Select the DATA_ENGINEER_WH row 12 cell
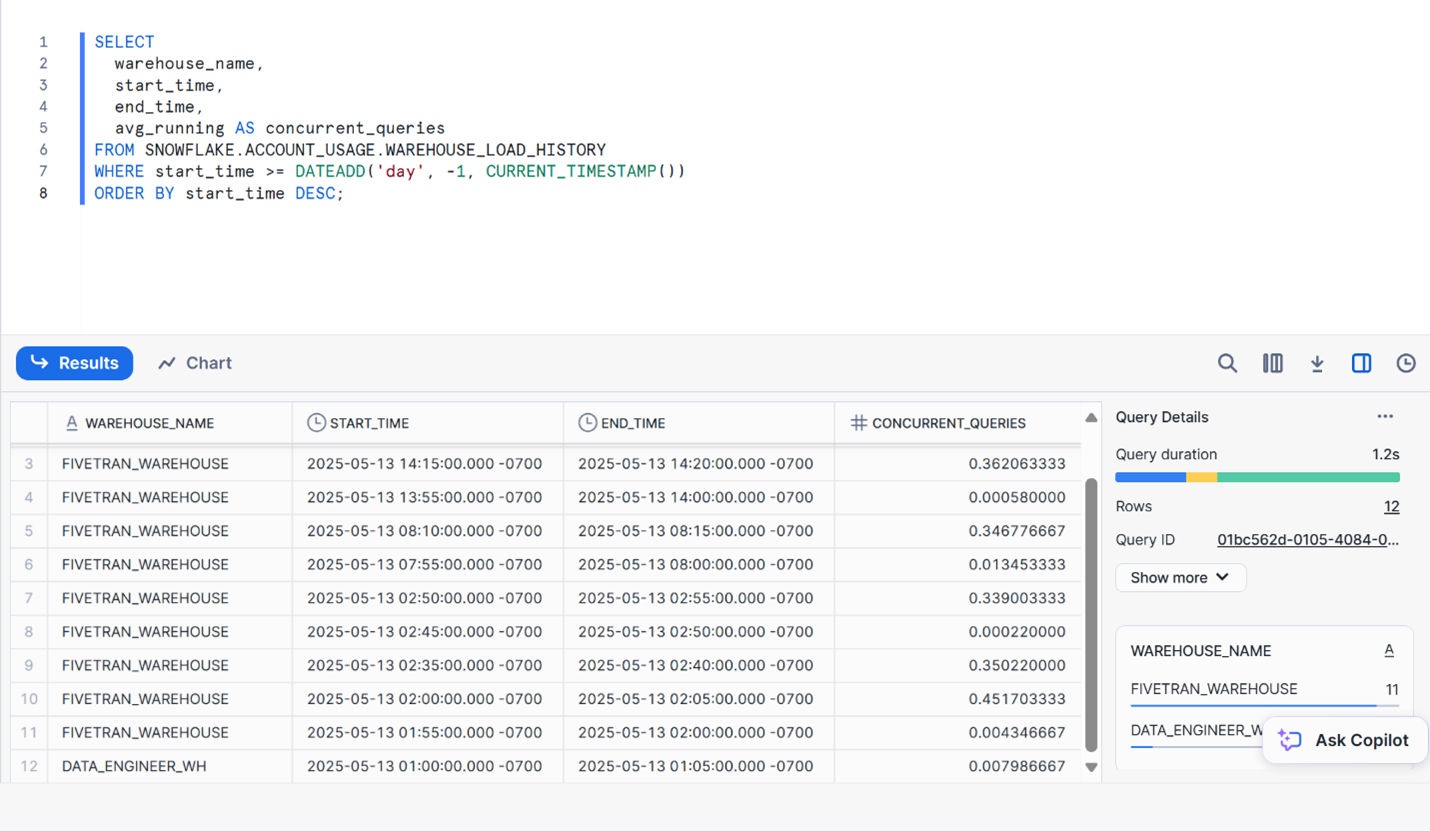 tap(134, 766)
